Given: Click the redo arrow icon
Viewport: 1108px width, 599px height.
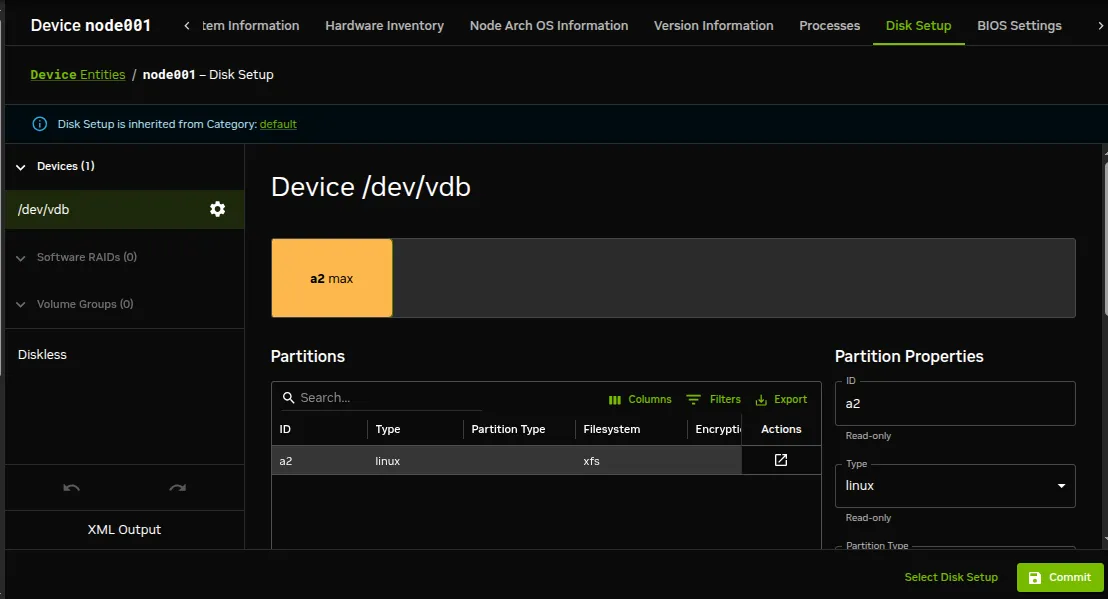Looking at the screenshot, I should (177, 487).
